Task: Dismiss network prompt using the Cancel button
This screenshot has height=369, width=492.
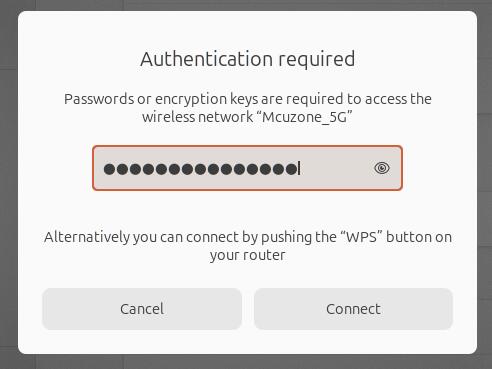Action: pos(142,309)
